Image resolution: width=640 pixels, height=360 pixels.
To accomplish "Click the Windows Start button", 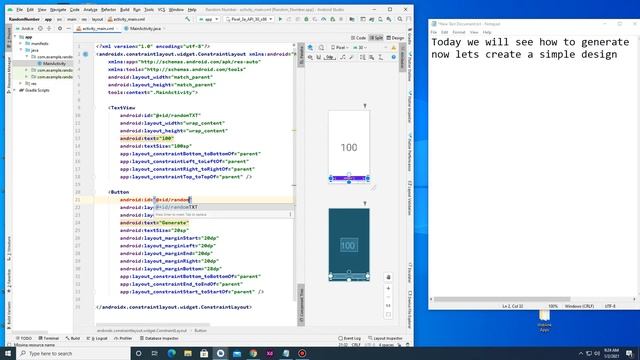I will [x=8, y=353].
